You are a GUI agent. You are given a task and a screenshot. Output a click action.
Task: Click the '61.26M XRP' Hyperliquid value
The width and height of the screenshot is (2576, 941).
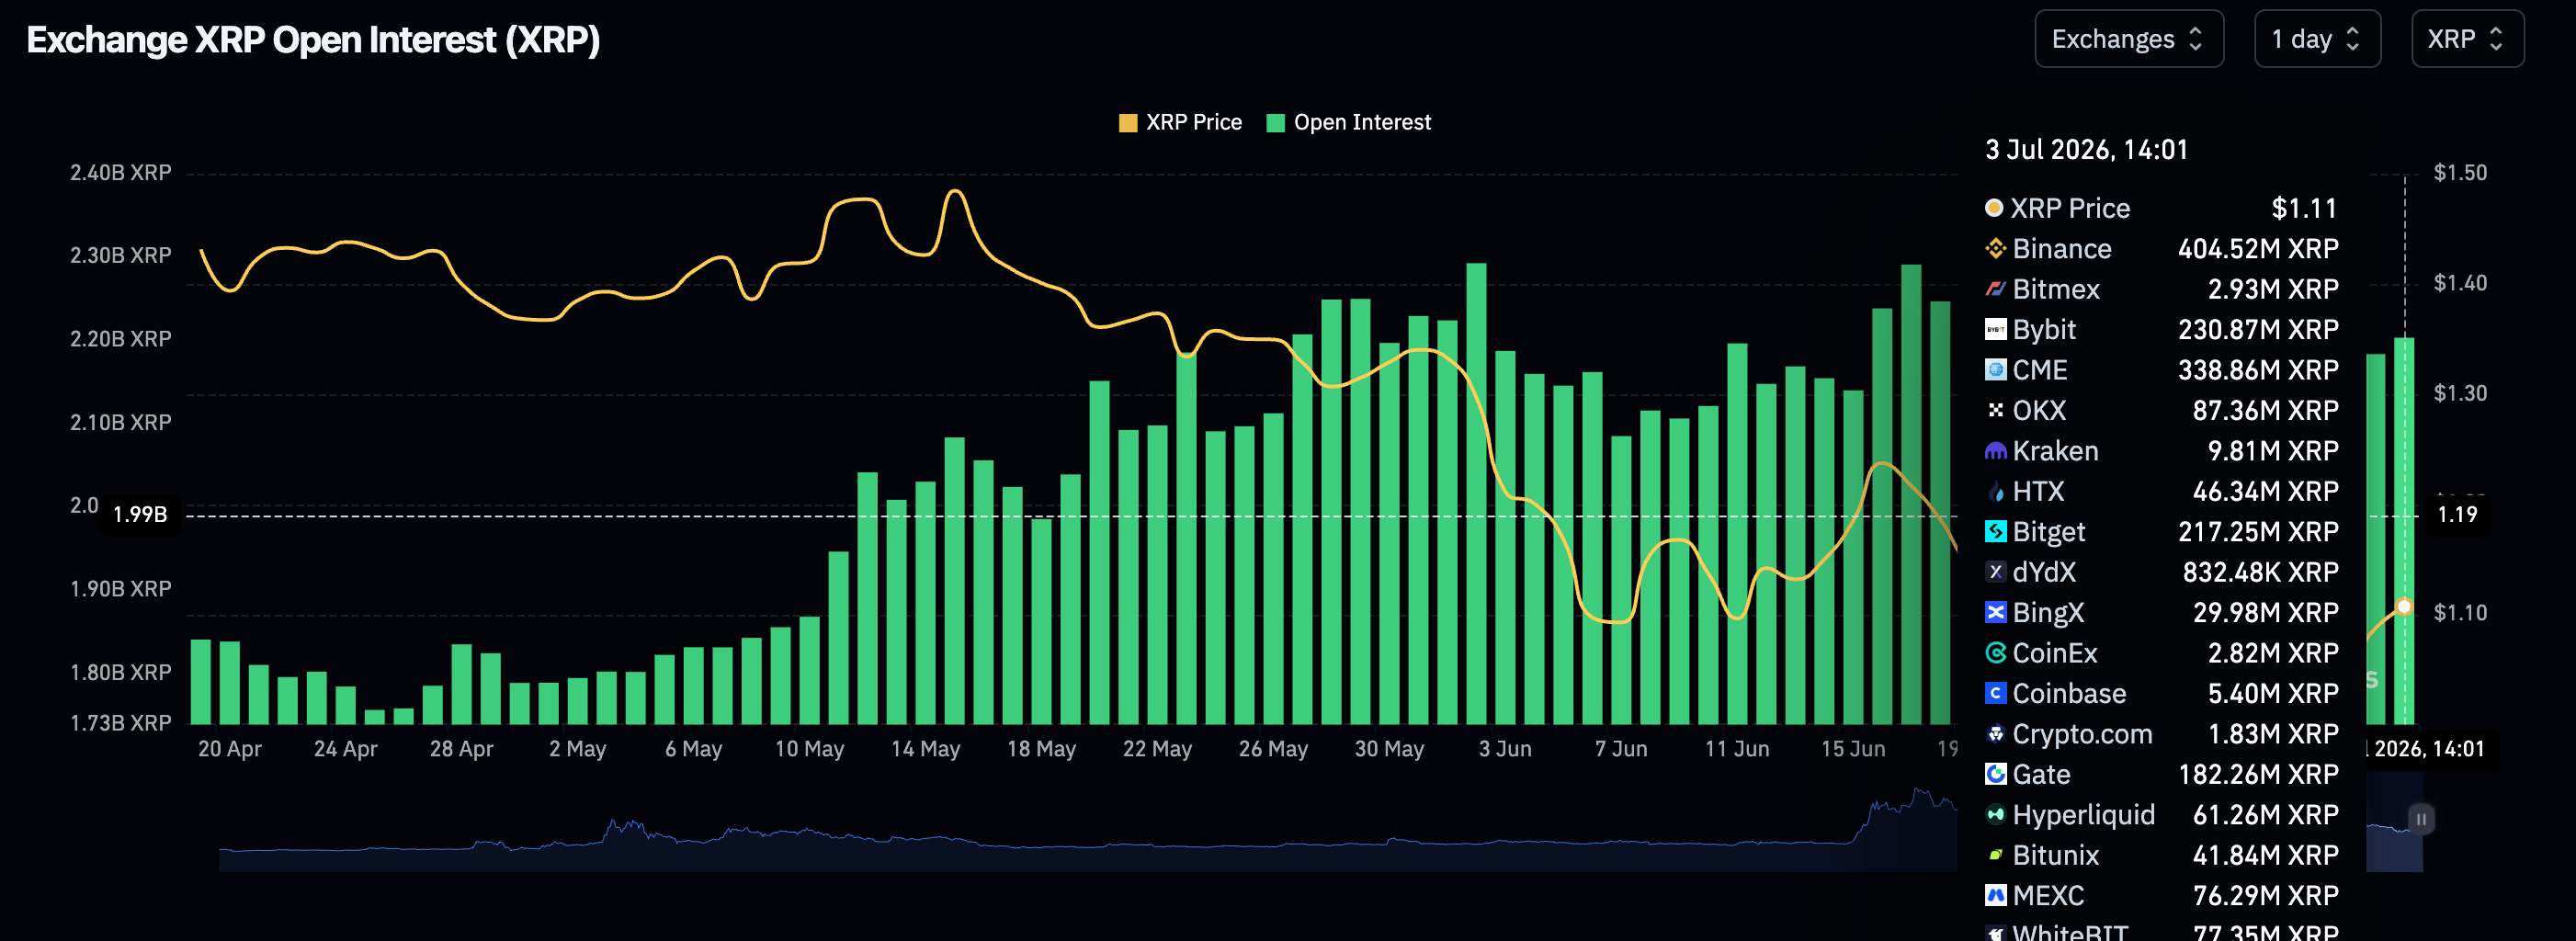(2265, 814)
